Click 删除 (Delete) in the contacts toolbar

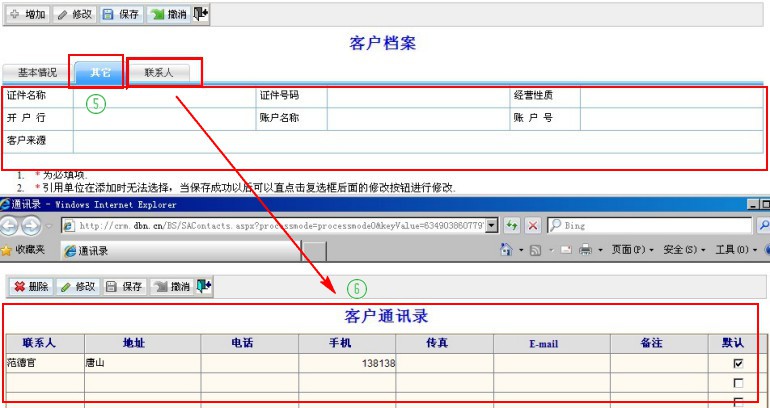[x=30, y=287]
